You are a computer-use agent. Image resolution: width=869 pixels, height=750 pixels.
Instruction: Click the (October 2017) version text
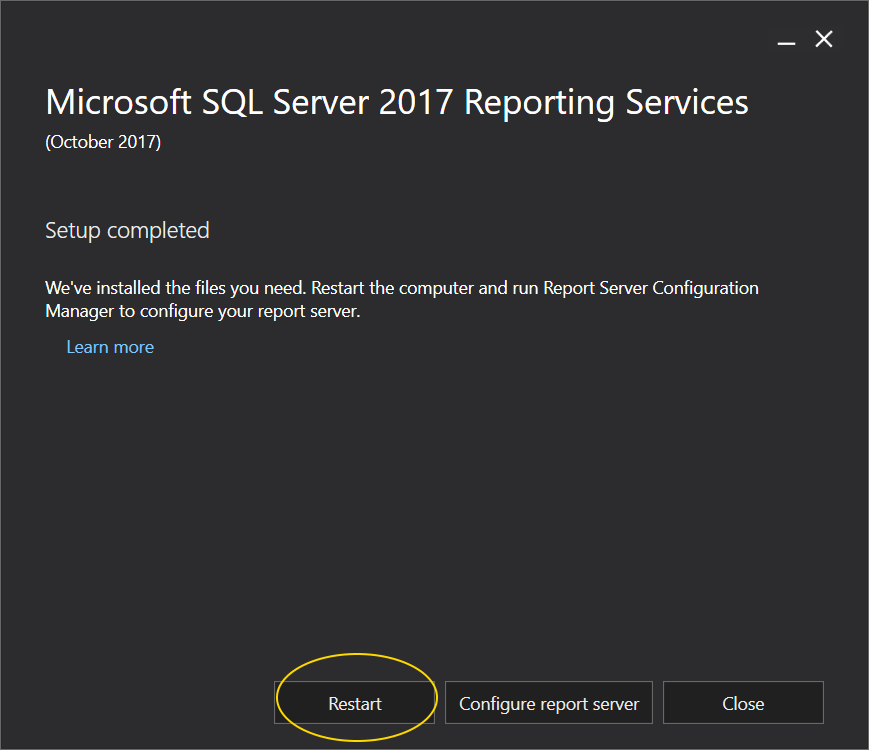(x=103, y=142)
